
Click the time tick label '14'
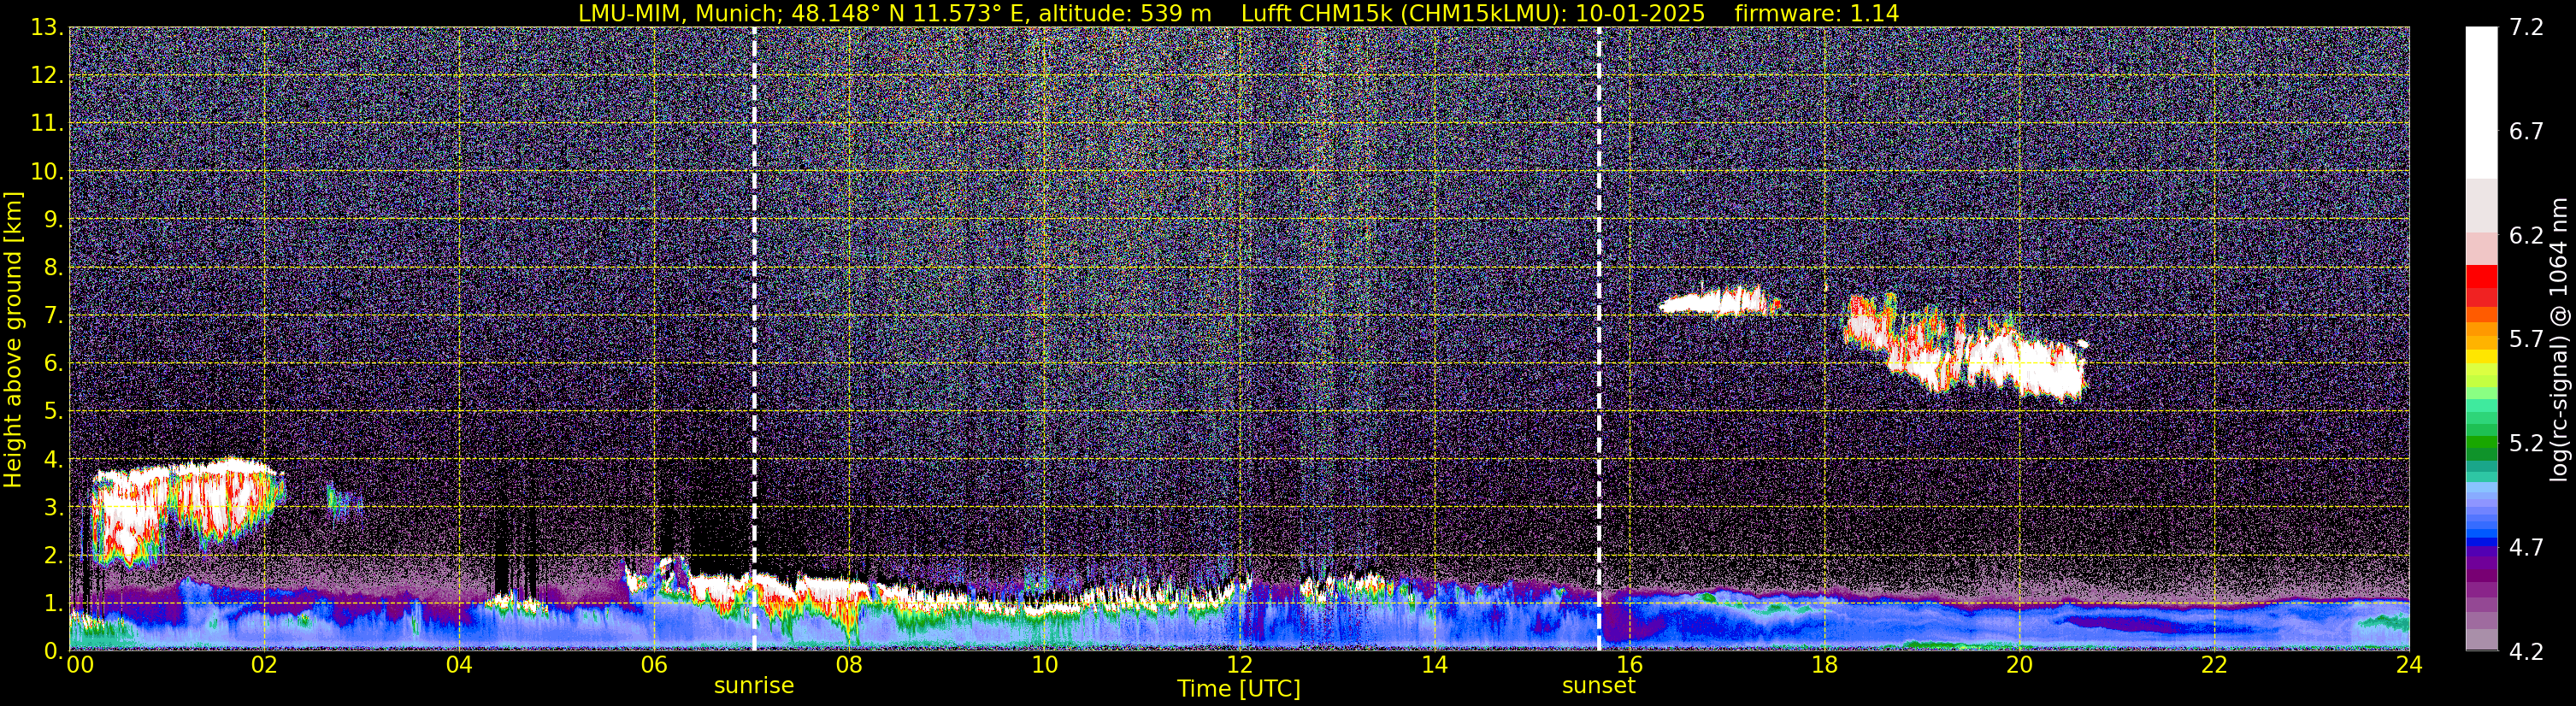tap(1434, 666)
